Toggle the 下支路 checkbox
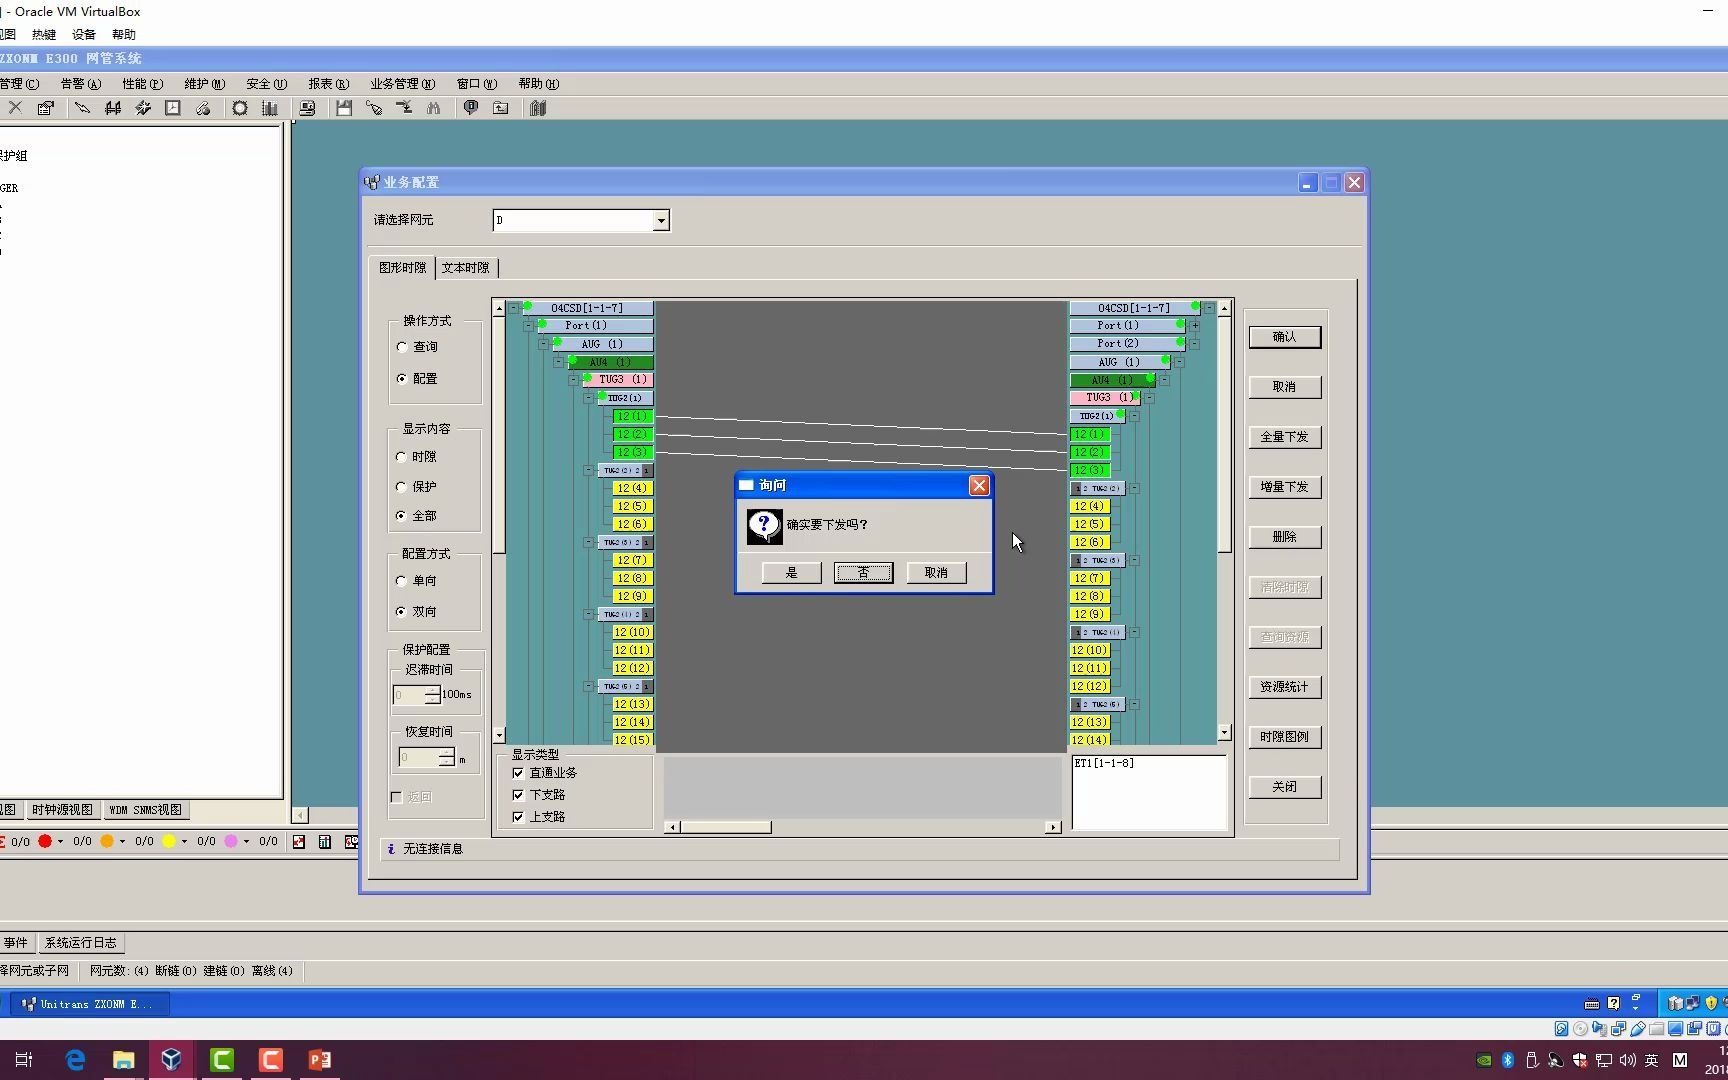Viewport: 1728px width, 1080px height. coord(518,795)
